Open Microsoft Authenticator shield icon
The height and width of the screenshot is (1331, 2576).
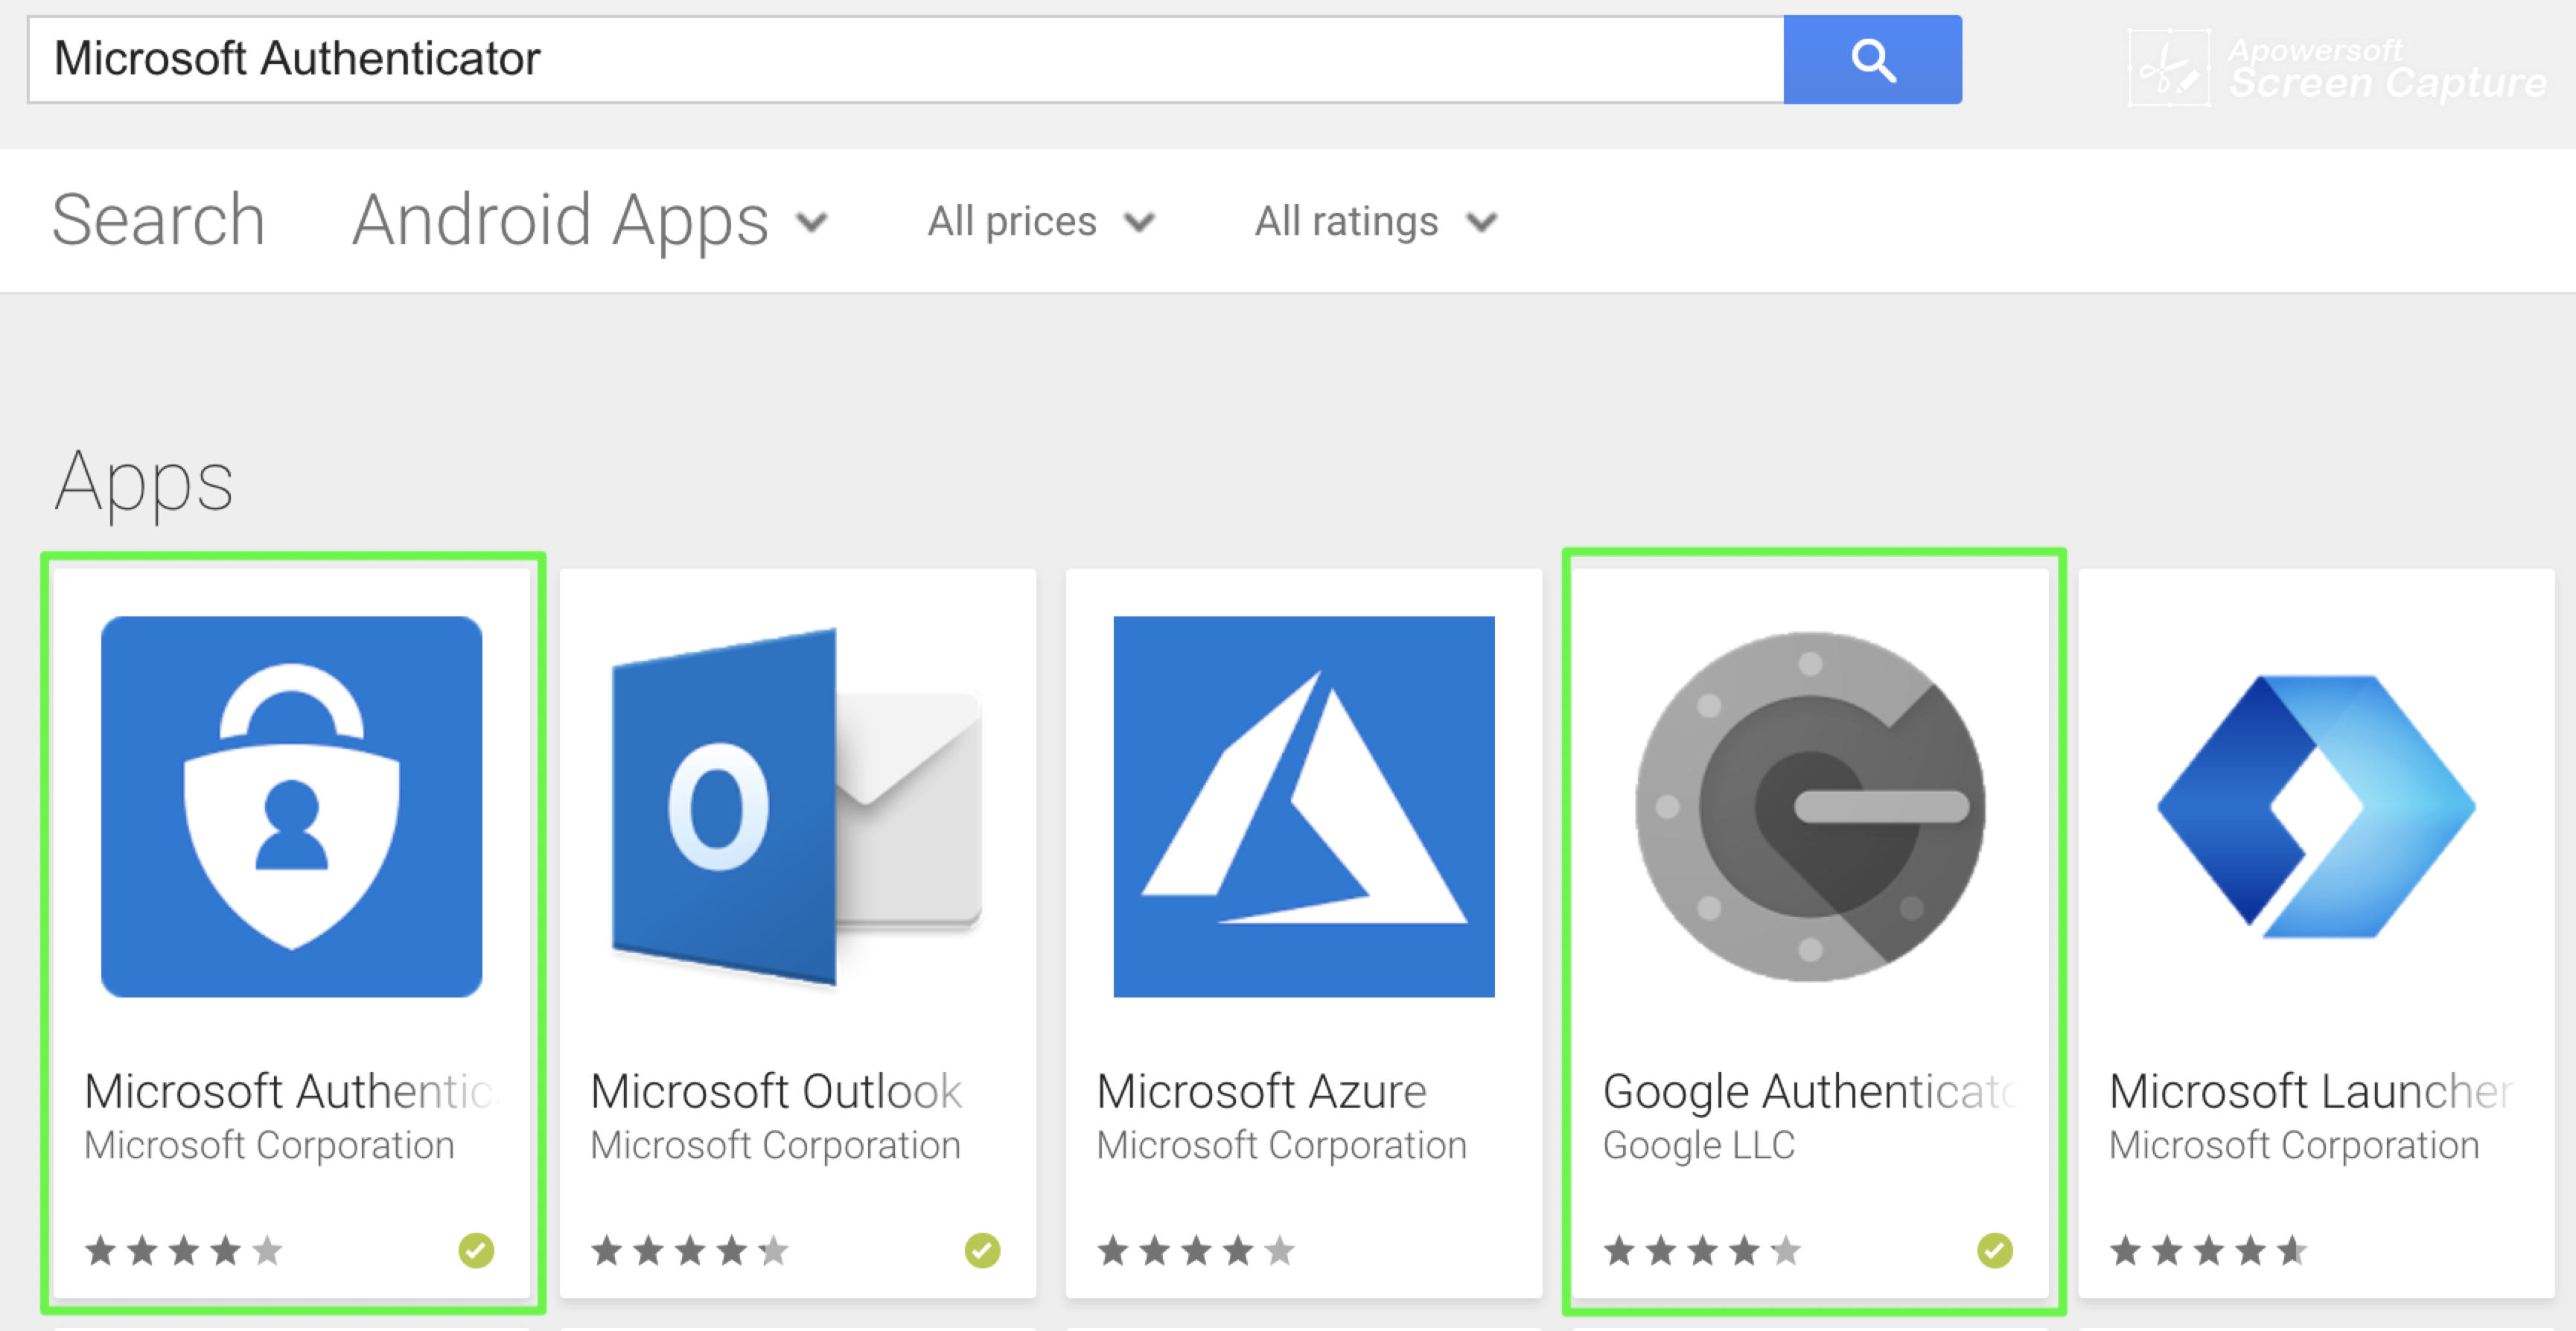coord(291,806)
